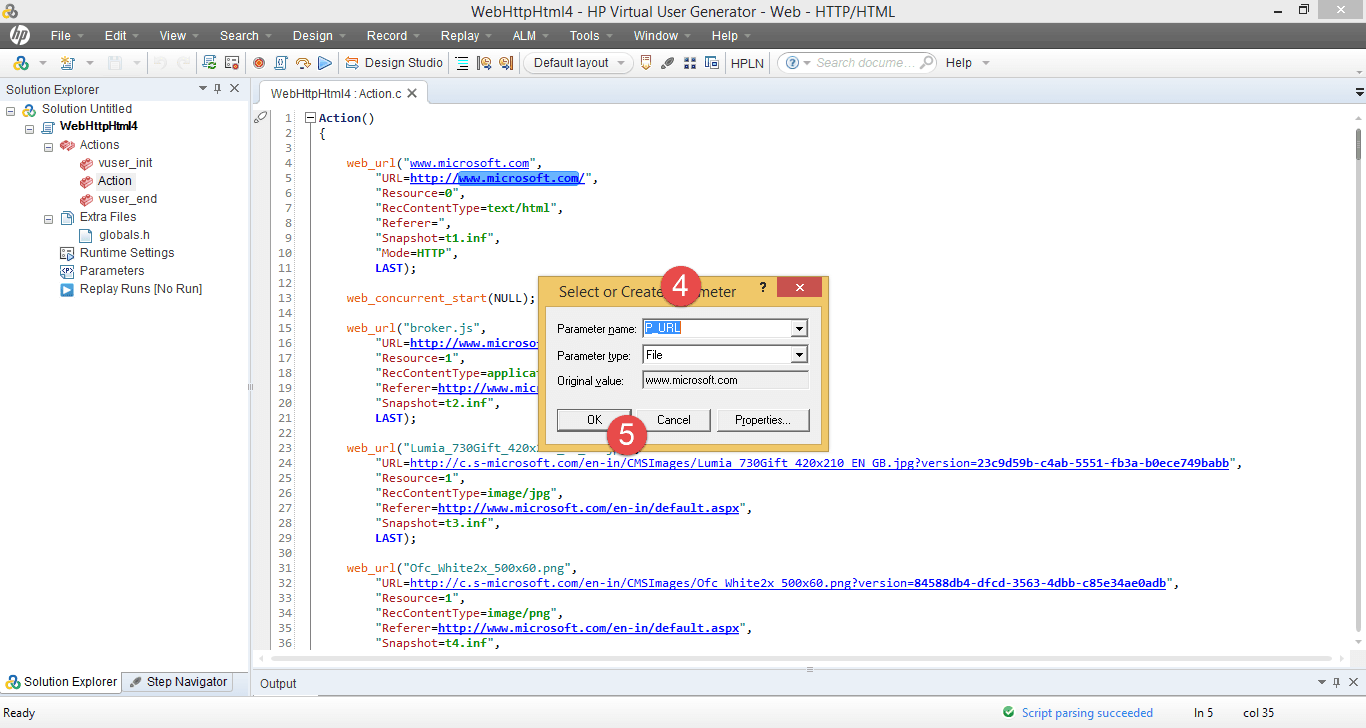
Task: Click OK in the parameter dialog
Action: click(x=594, y=420)
